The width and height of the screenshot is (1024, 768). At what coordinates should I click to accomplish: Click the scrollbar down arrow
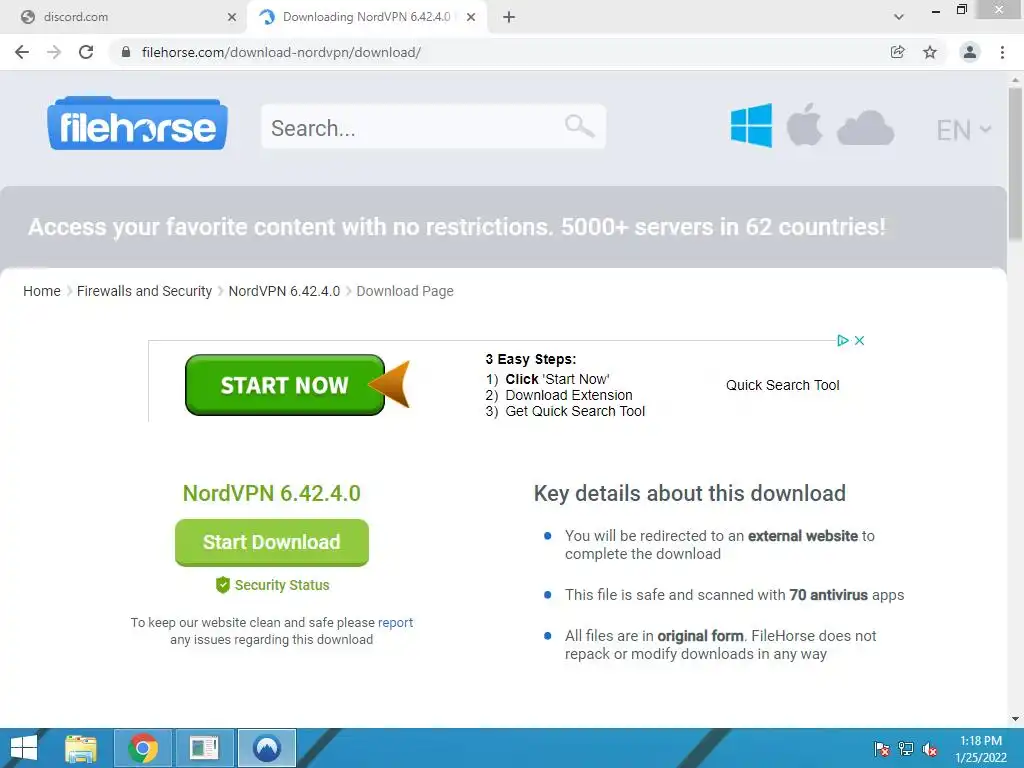pos(1015,719)
